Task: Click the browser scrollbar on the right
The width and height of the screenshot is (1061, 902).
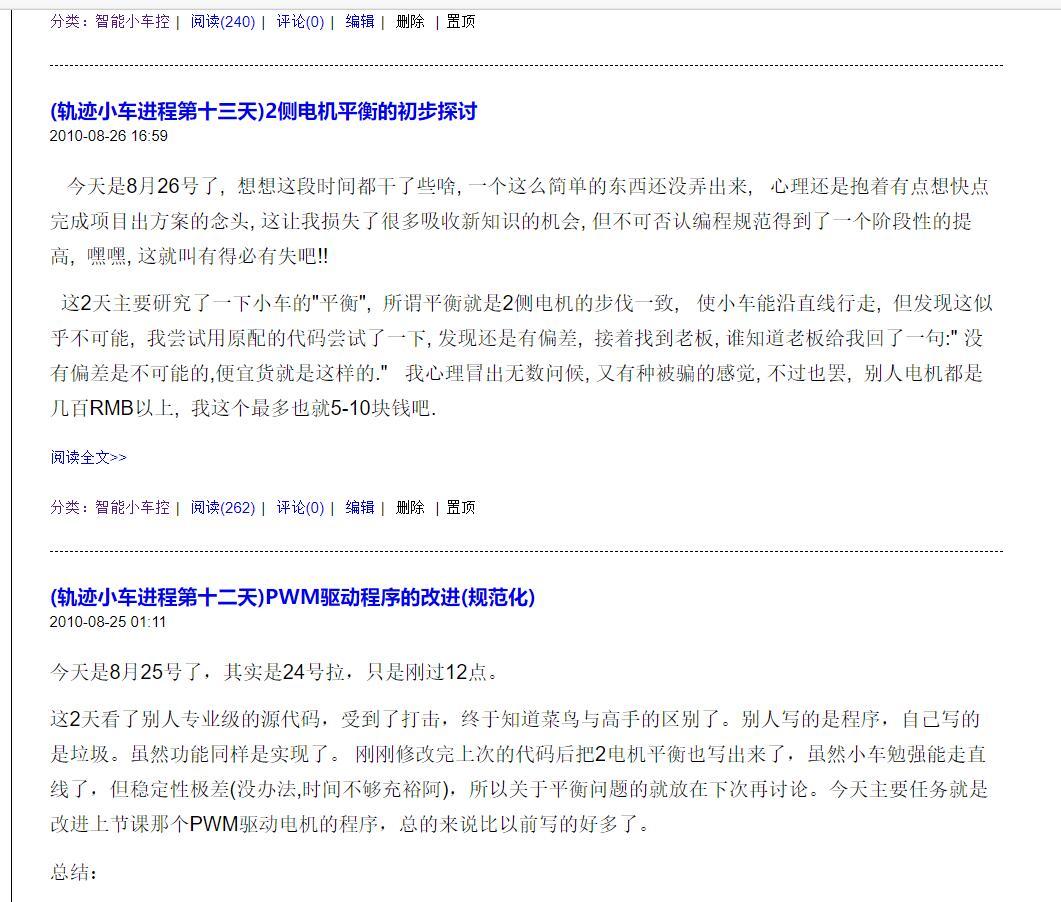Action: coord(1053,450)
